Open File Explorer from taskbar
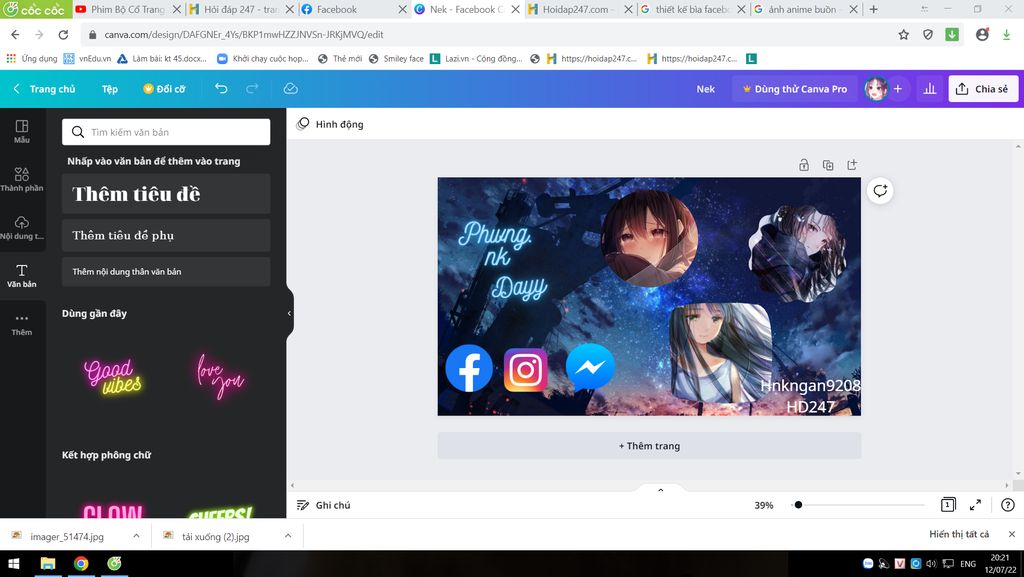This screenshot has height=577, width=1024. (x=48, y=563)
